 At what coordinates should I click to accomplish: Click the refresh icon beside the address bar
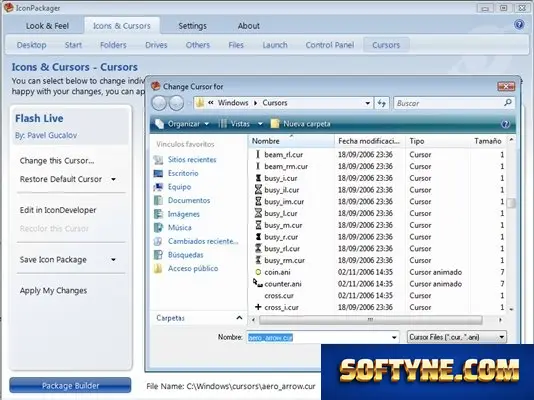pos(382,103)
